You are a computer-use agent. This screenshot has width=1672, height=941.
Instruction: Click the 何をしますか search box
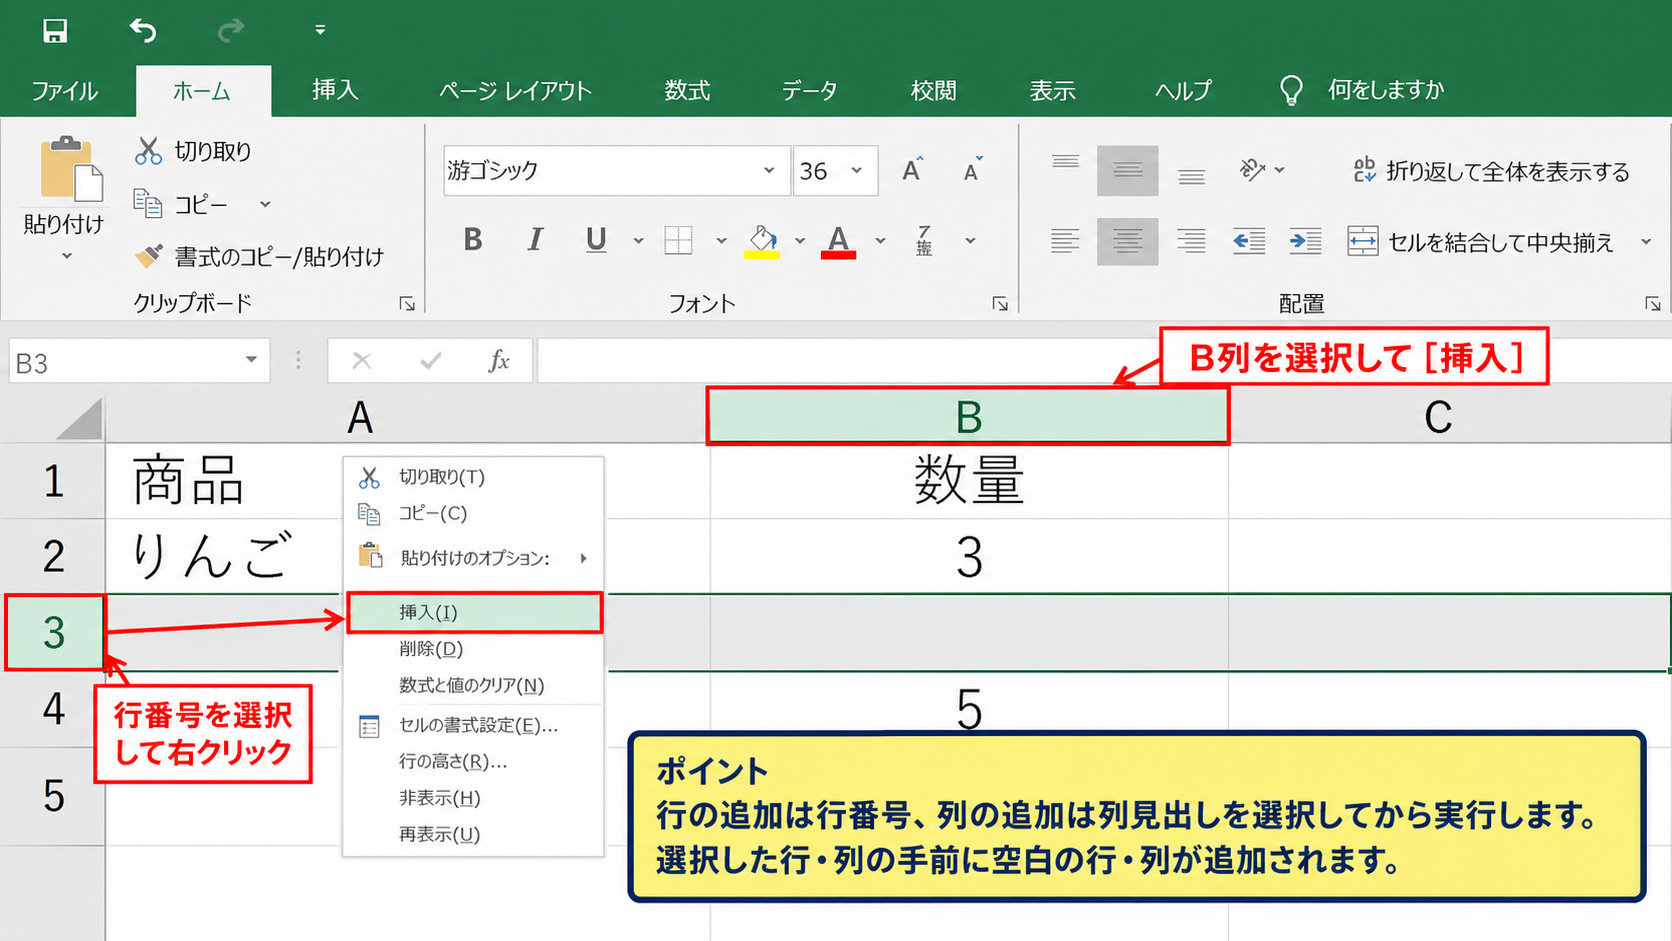pos(1385,90)
